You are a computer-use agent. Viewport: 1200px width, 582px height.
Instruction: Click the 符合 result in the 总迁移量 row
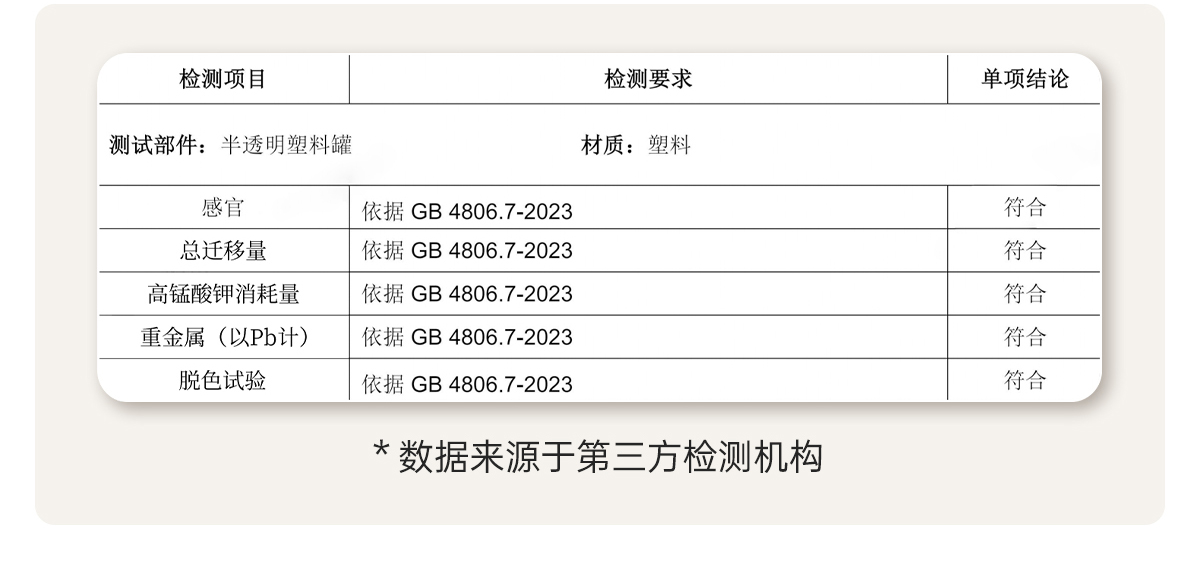(1024, 250)
